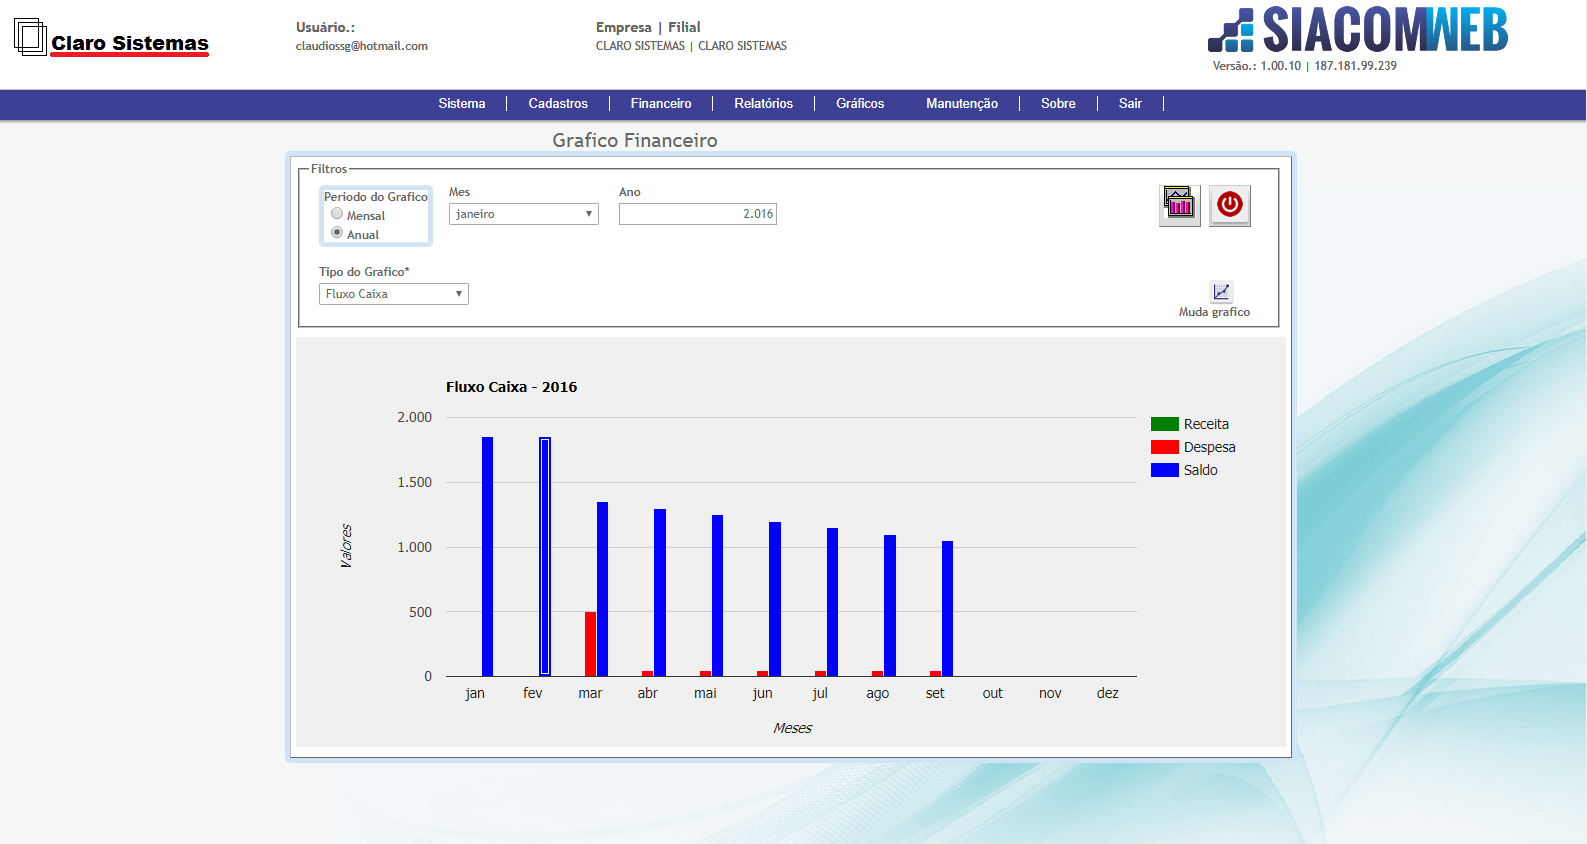
Task: Click the Muda grafico chart icon
Action: pos(1221,292)
